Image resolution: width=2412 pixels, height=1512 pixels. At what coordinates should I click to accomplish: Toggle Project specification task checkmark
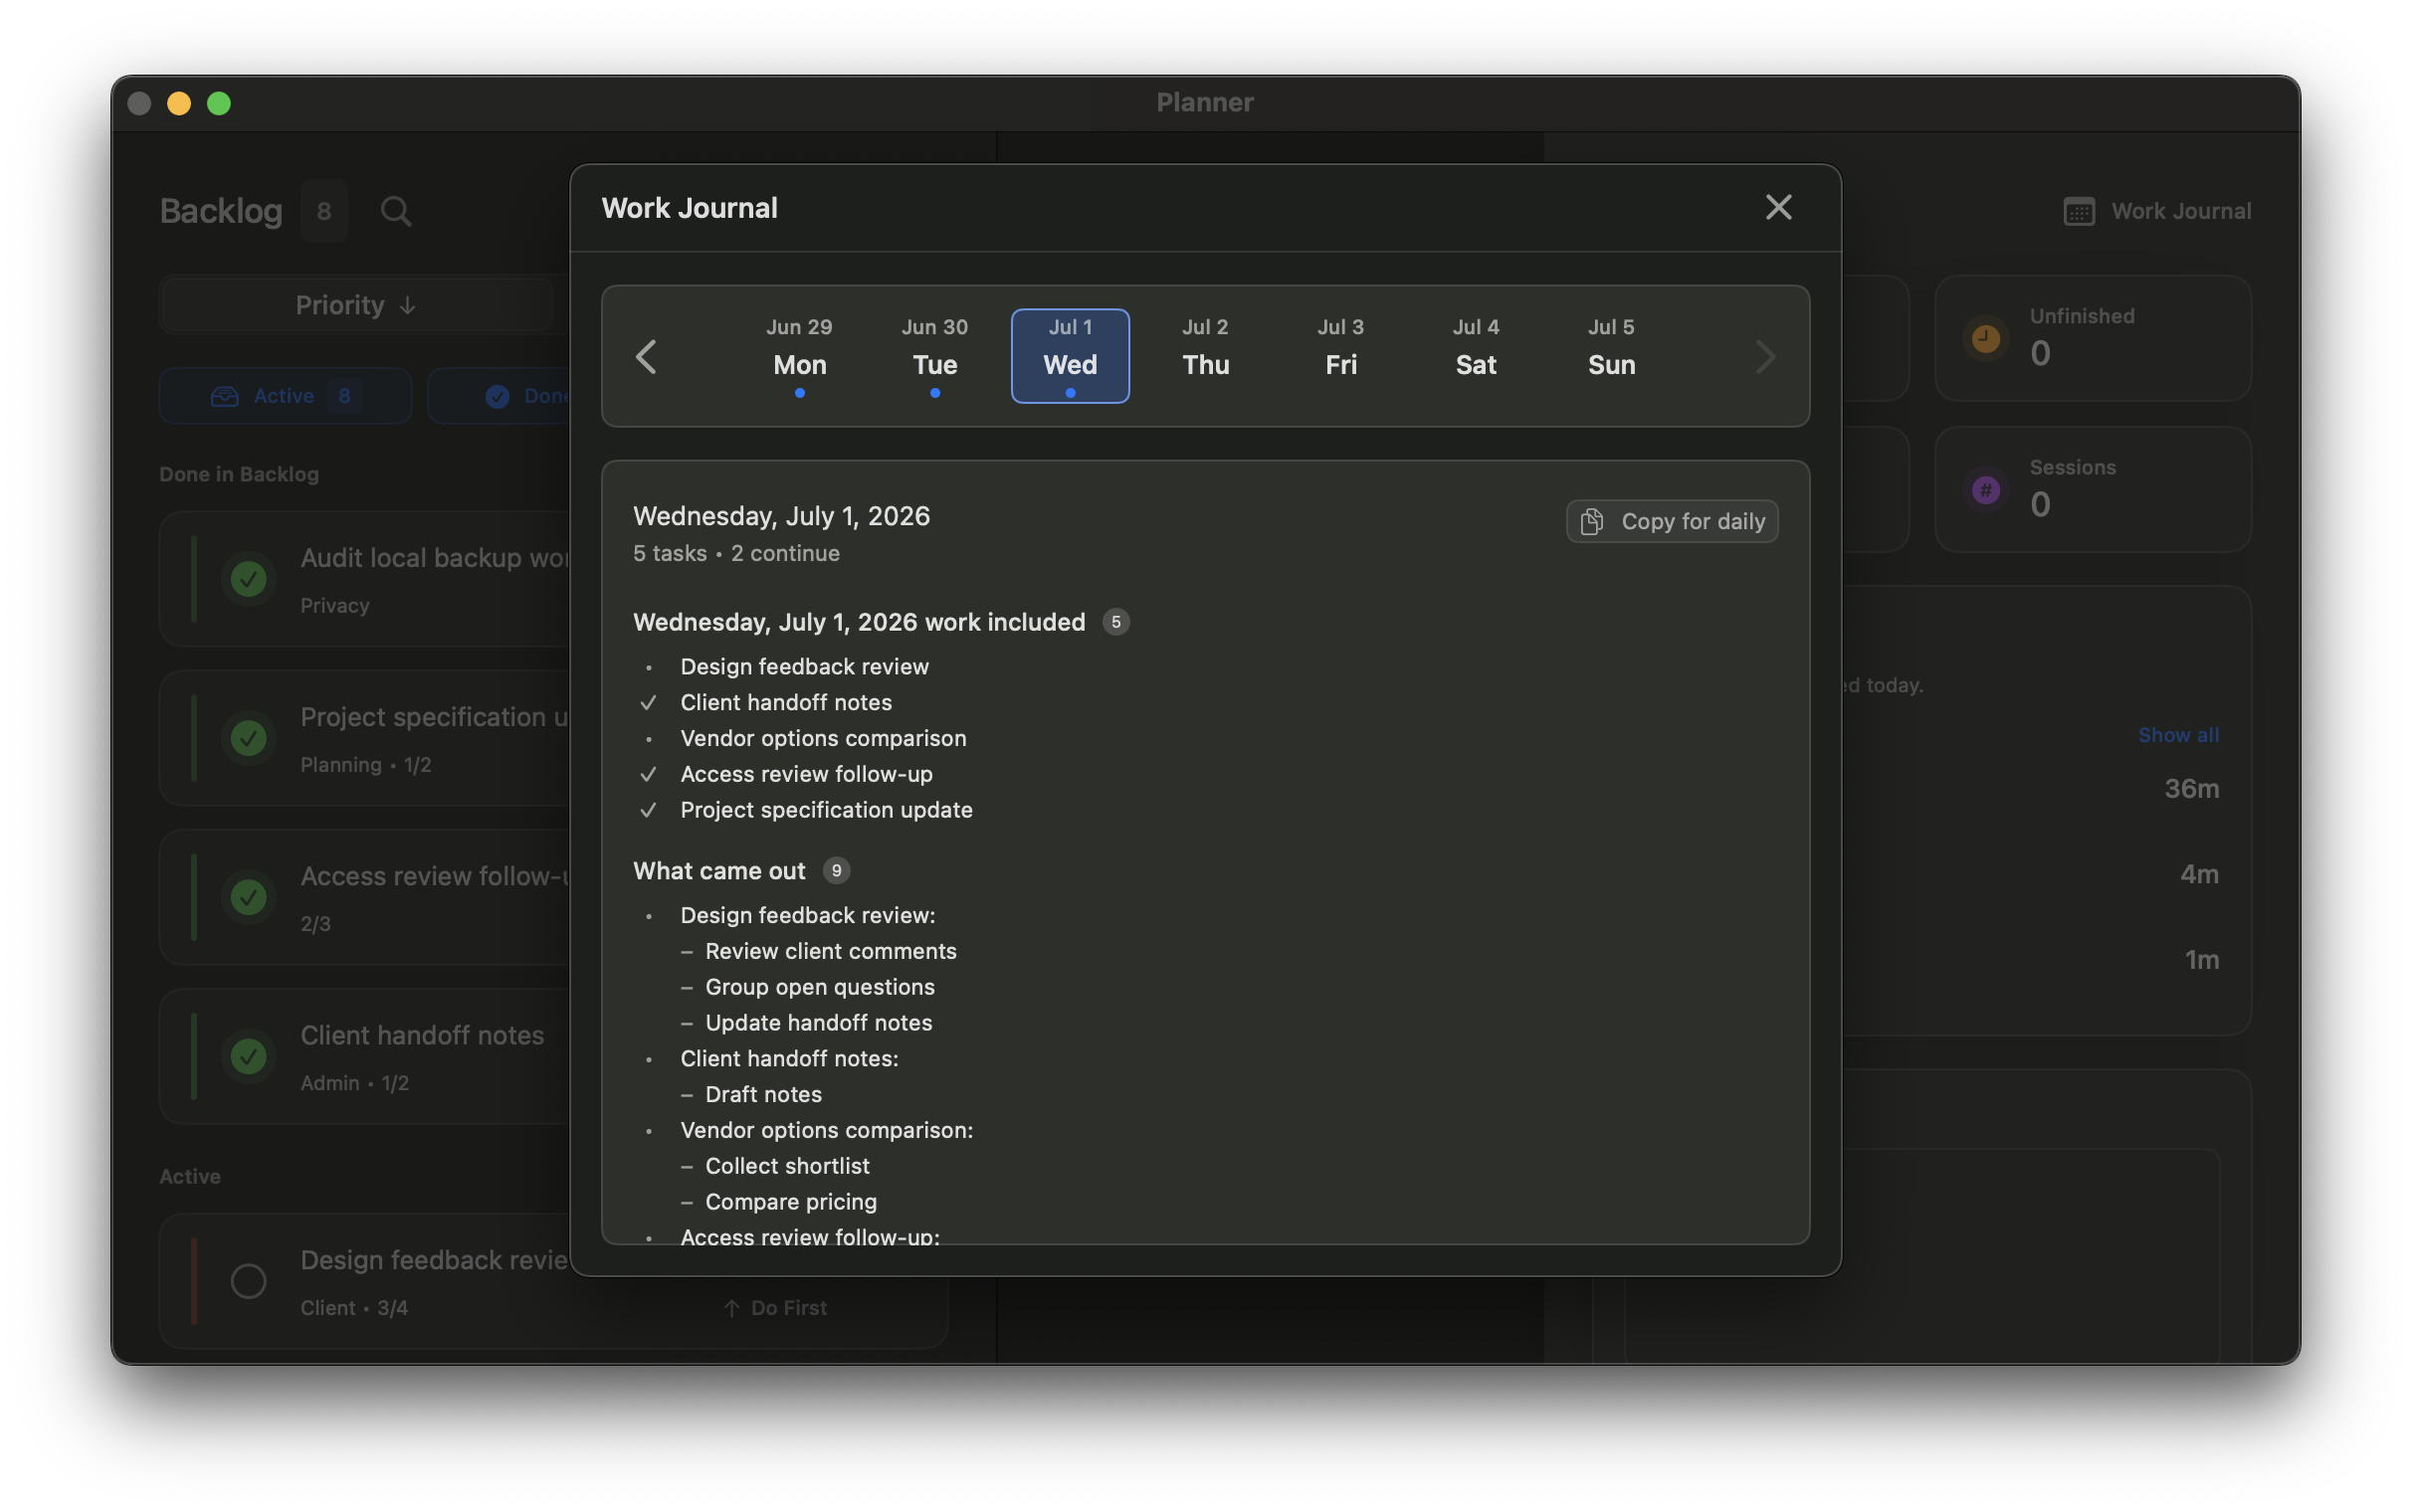click(248, 738)
